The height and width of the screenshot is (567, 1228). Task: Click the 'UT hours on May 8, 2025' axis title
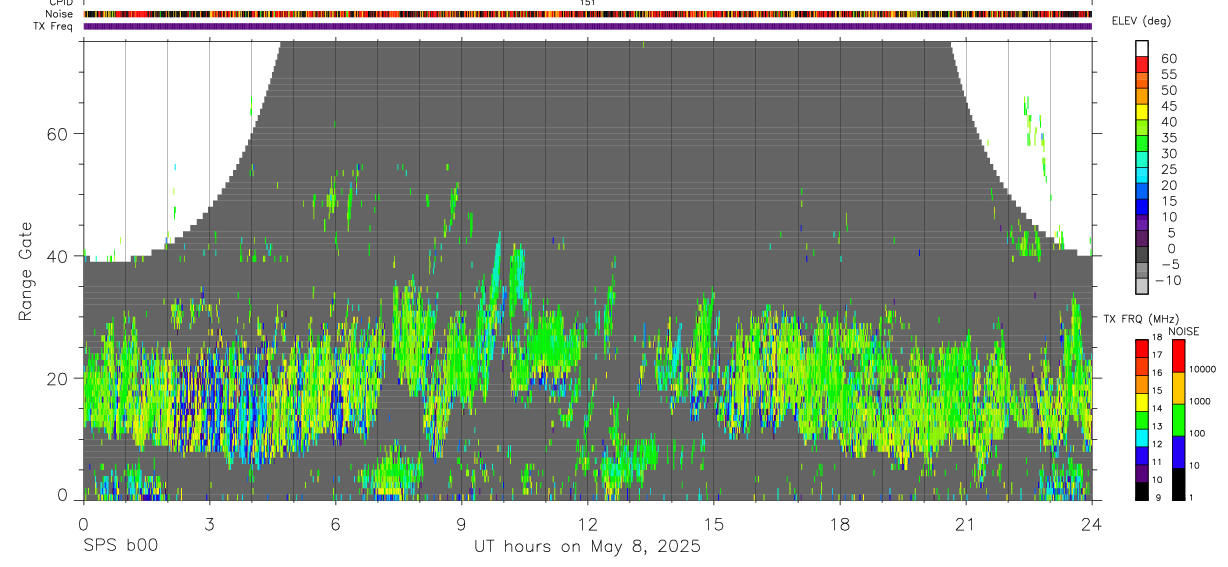click(587, 547)
